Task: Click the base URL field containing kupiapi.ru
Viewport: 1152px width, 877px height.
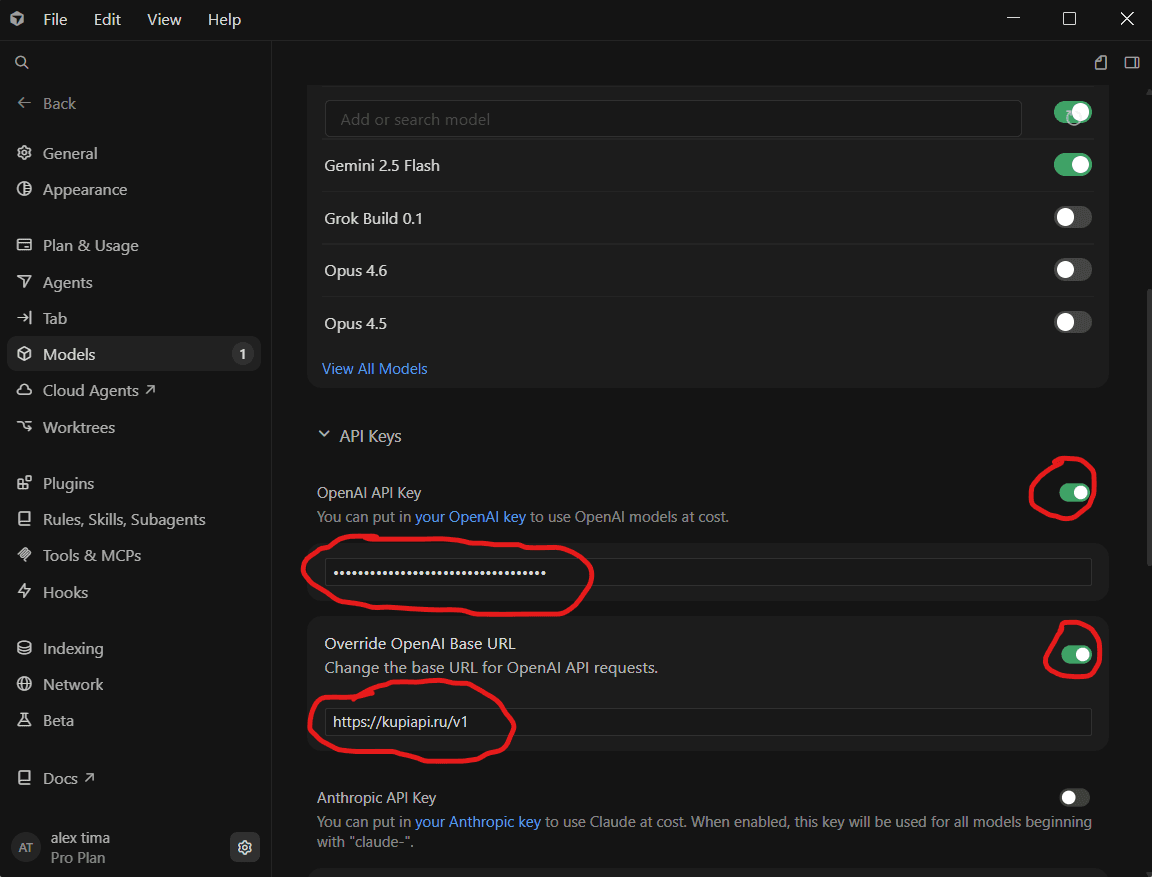Action: pos(708,722)
